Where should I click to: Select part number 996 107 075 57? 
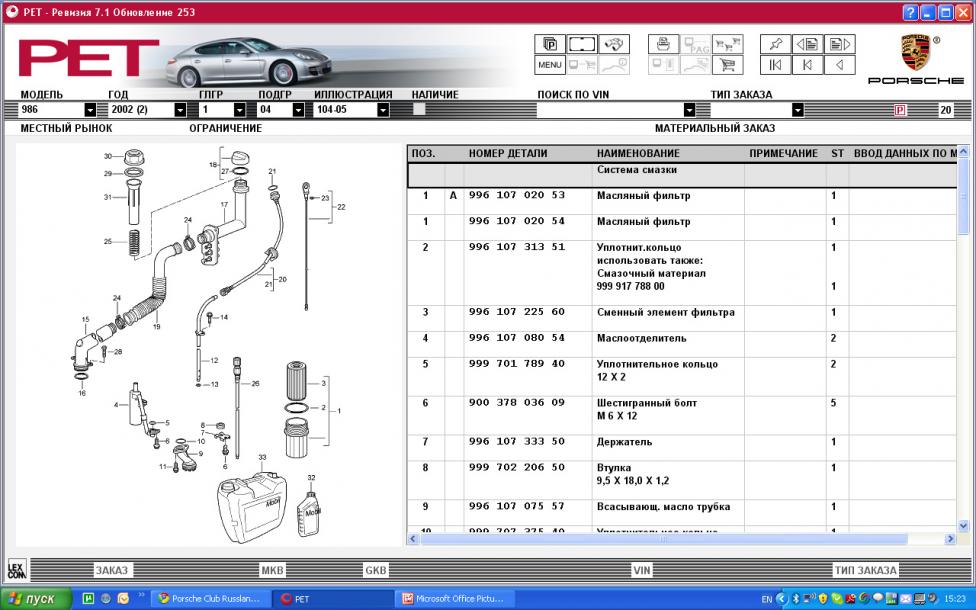click(517, 506)
